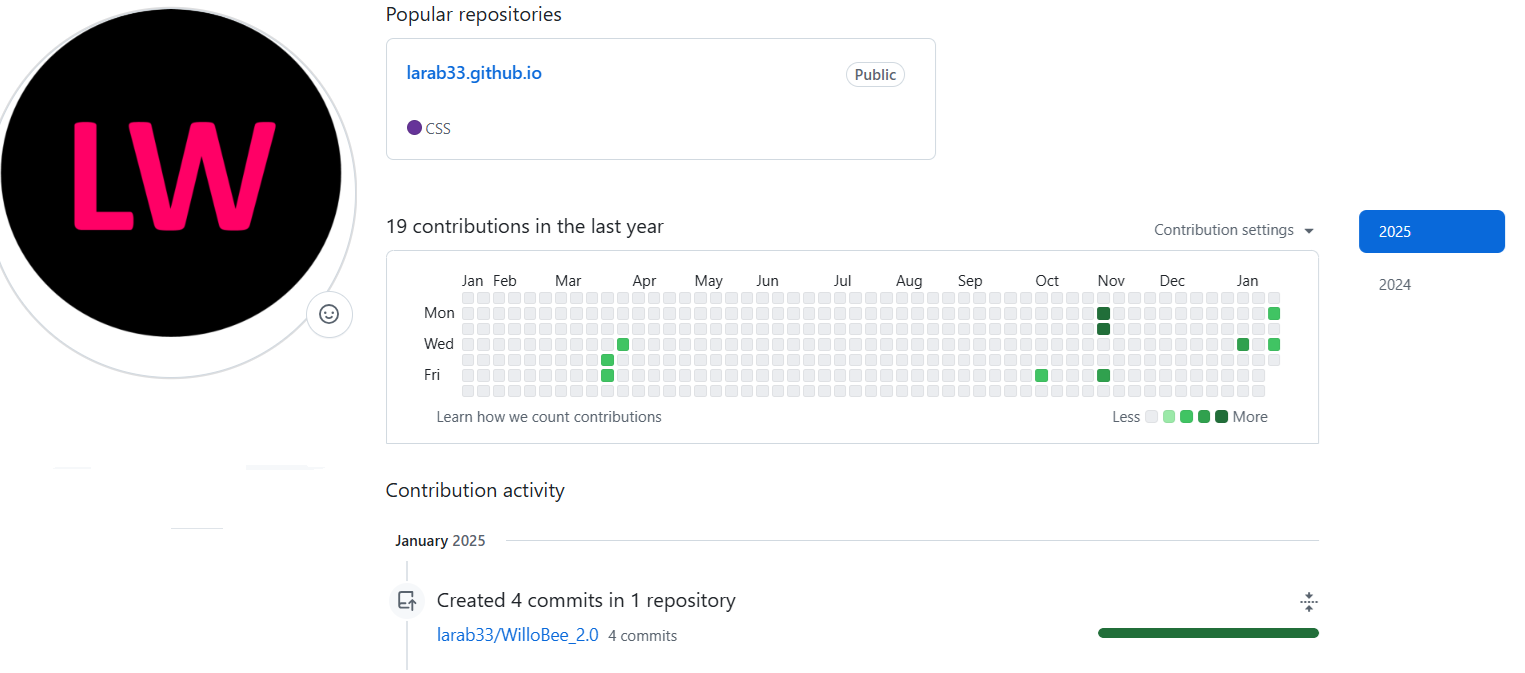Viewport: 1525px width, 673px height.
Task: Select the green Wednesday cell near April
Action: pos(623,344)
